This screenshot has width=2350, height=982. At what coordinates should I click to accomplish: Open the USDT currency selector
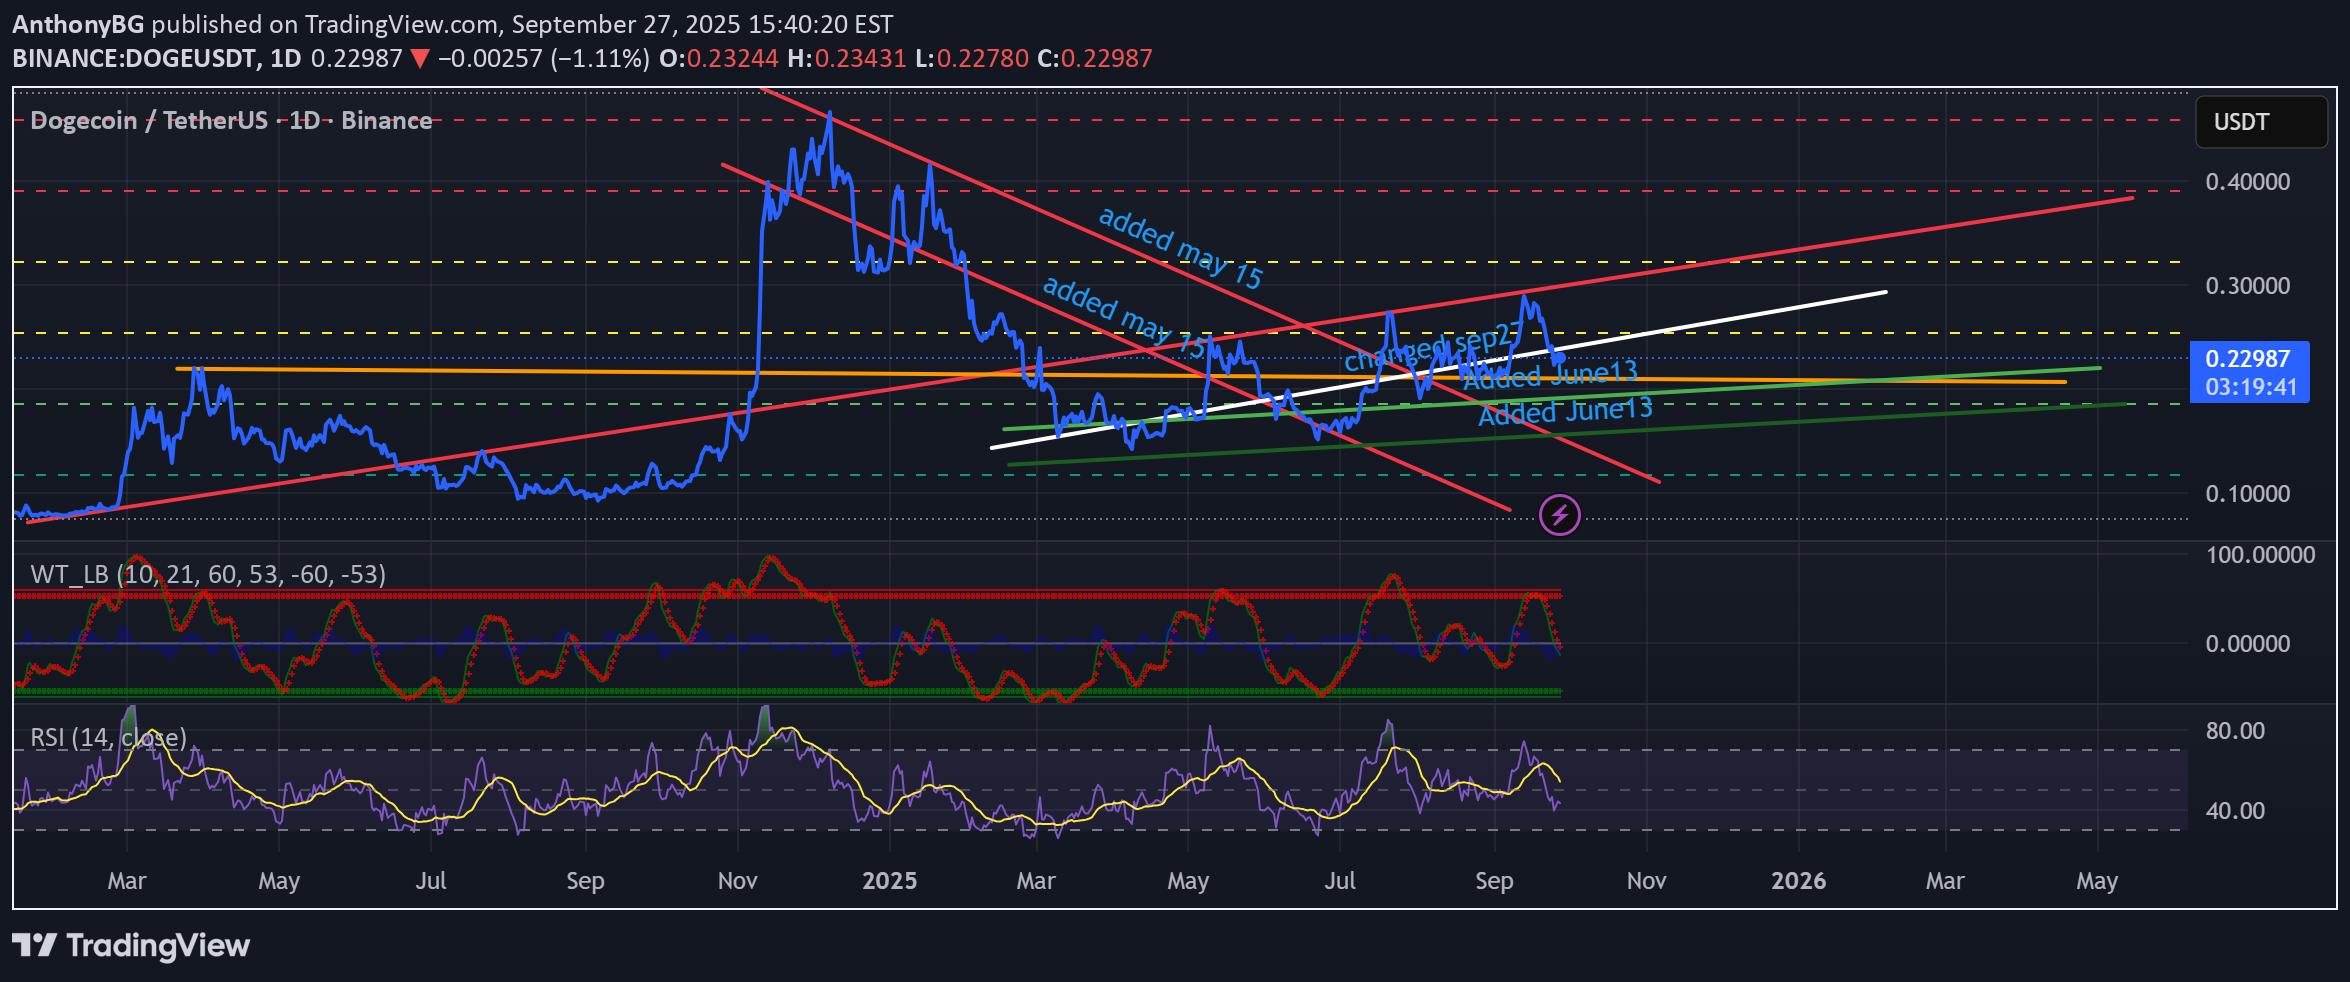pos(2260,122)
